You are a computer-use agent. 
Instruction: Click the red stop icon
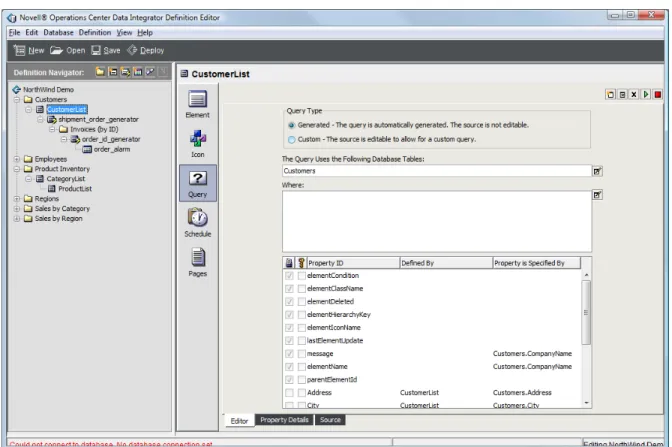click(x=657, y=94)
